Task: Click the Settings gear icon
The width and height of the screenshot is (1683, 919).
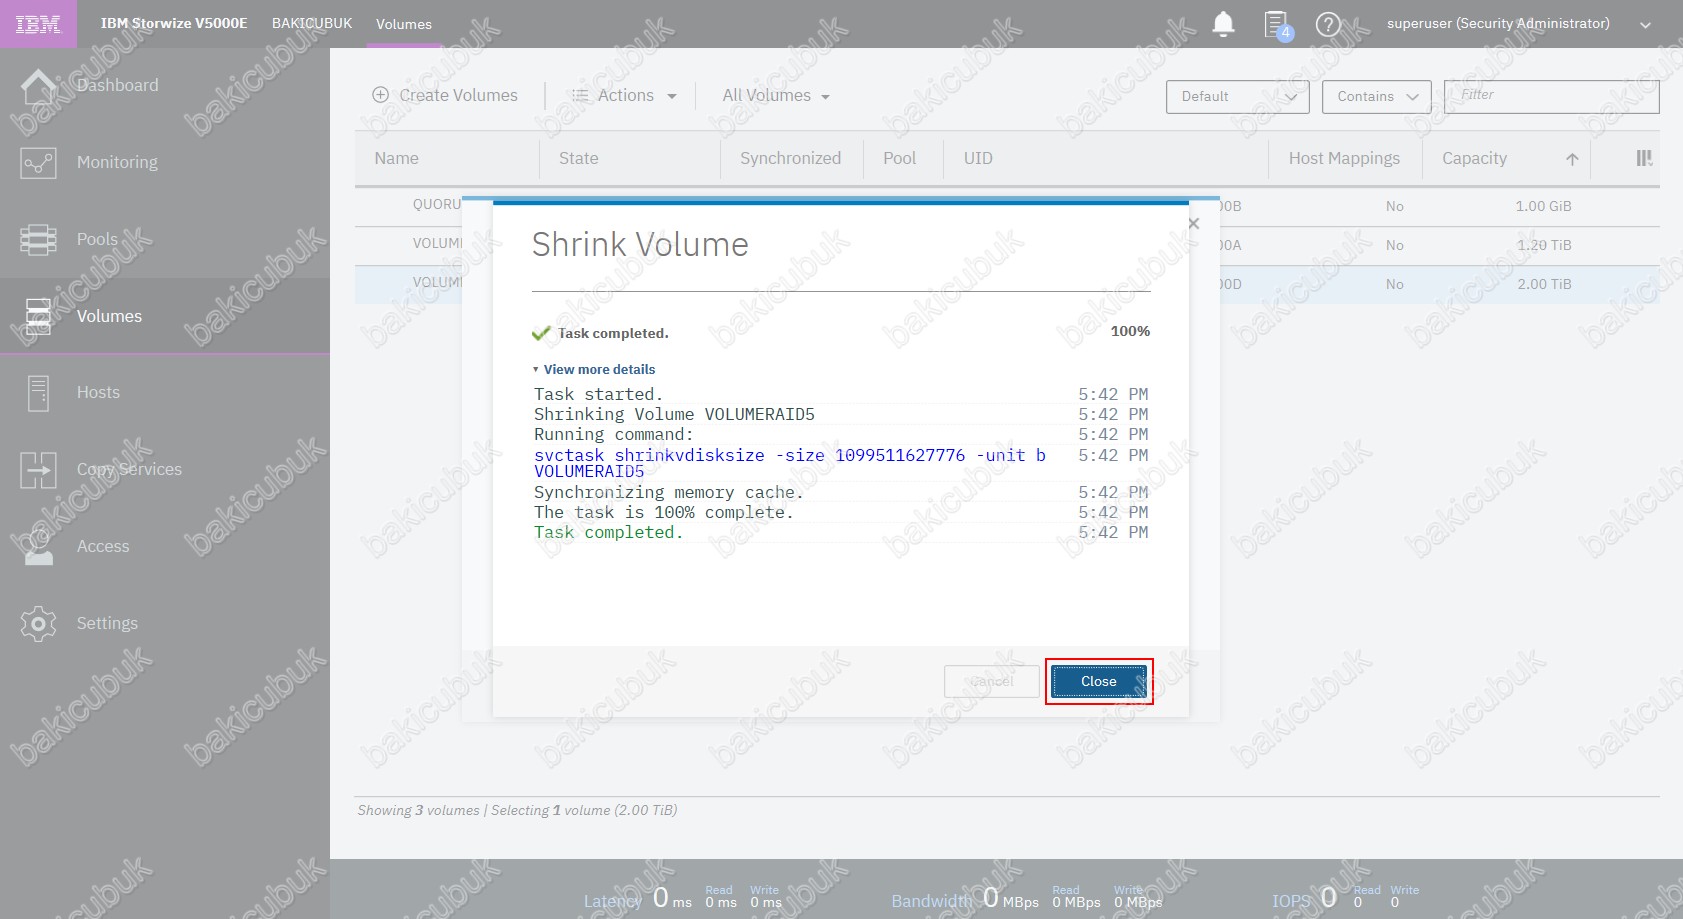Action: [38, 623]
